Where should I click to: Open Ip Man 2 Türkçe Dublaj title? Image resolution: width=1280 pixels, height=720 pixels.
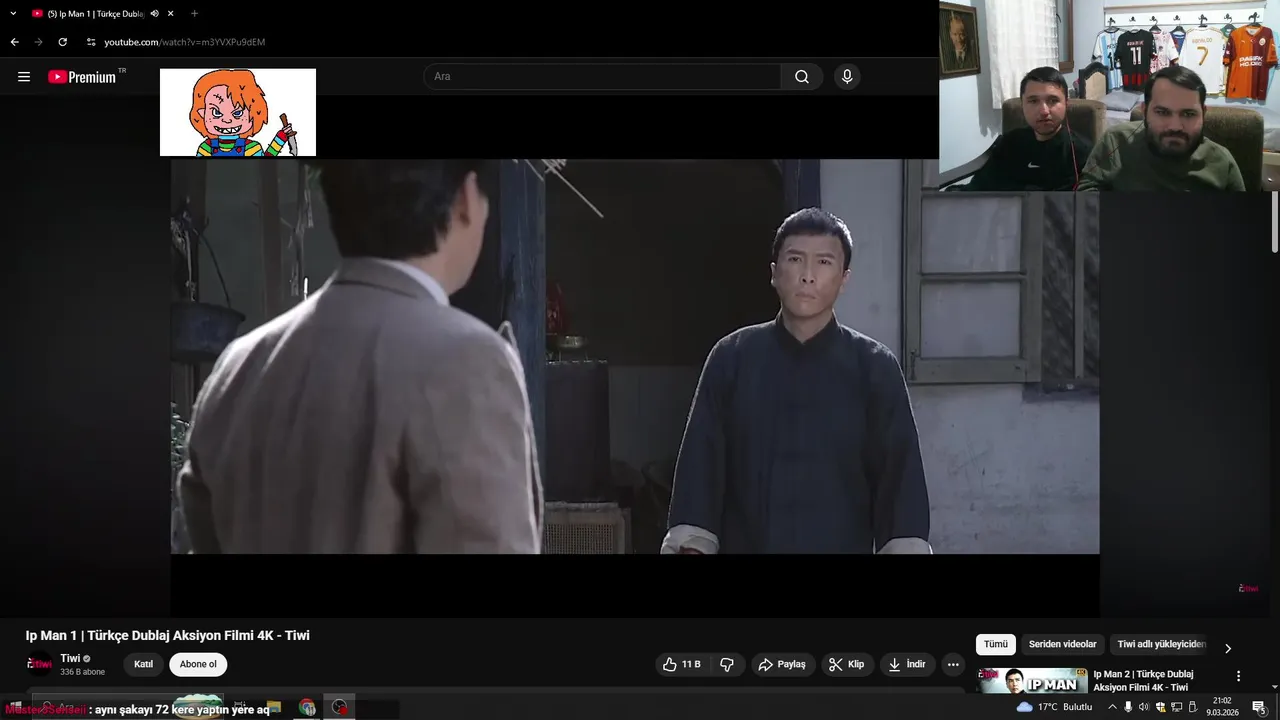click(x=1143, y=680)
